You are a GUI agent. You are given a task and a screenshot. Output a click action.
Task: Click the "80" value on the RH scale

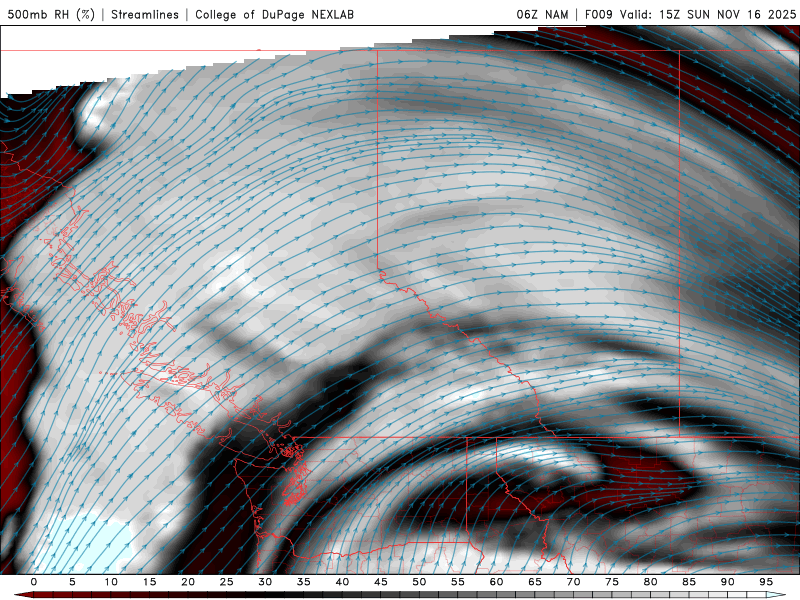(x=650, y=582)
